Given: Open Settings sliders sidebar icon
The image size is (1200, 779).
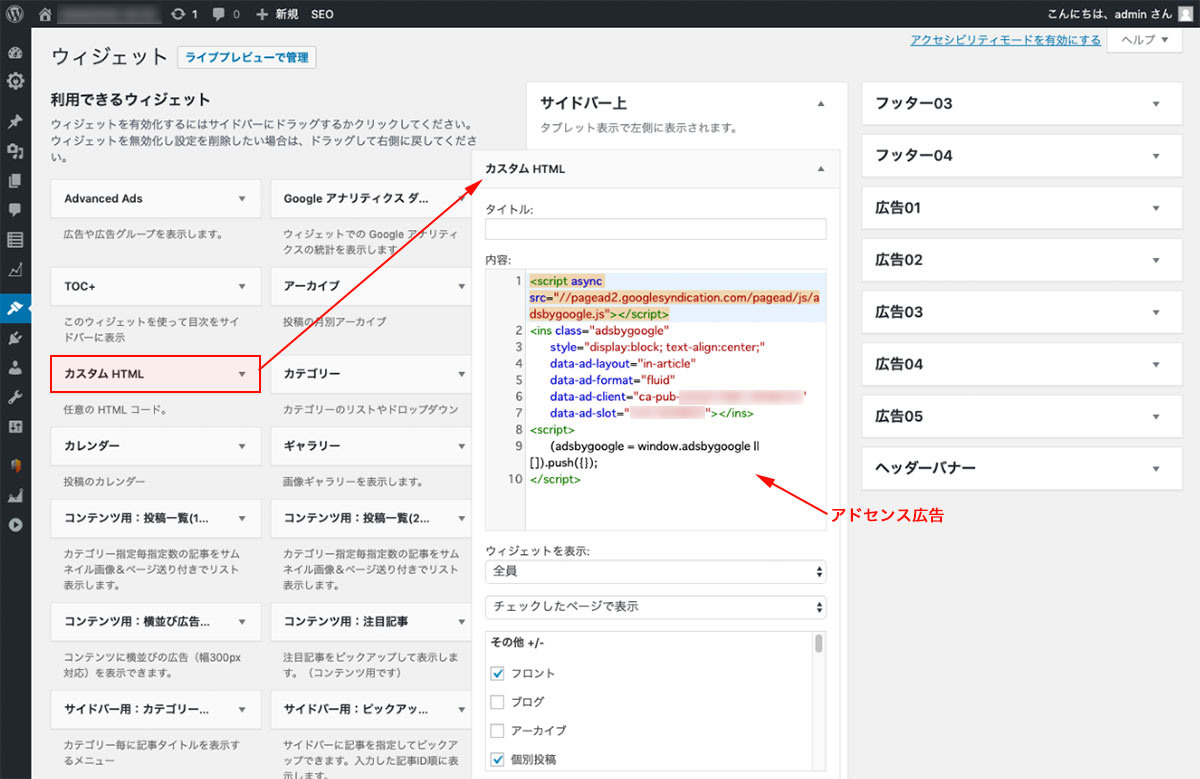Looking at the screenshot, I should (x=15, y=426).
